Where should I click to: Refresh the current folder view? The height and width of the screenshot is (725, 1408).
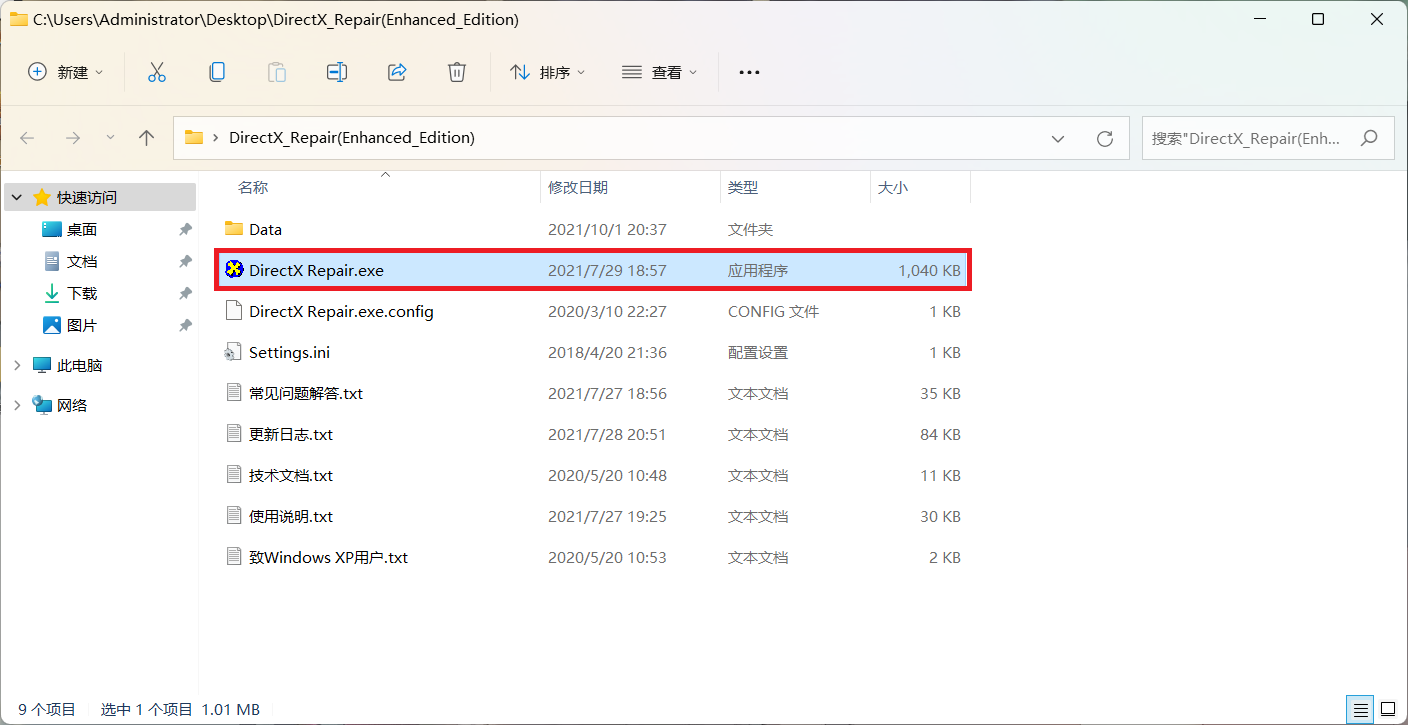point(1104,138)
